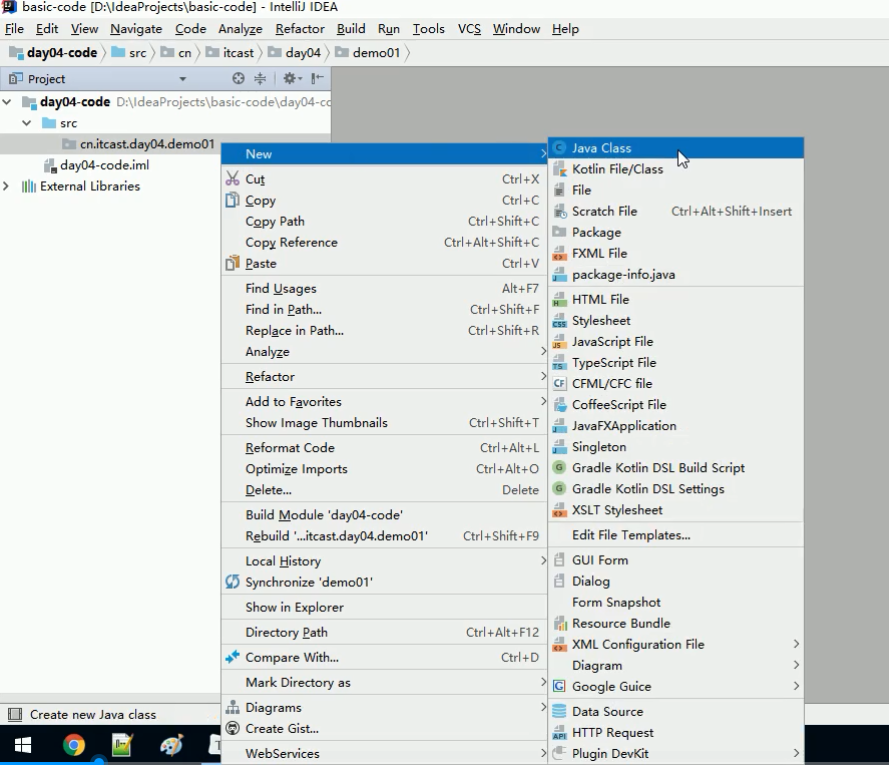Collapse the day04-code tree node
The width and height of the screenshot is (889, 765).
point(7,102)
